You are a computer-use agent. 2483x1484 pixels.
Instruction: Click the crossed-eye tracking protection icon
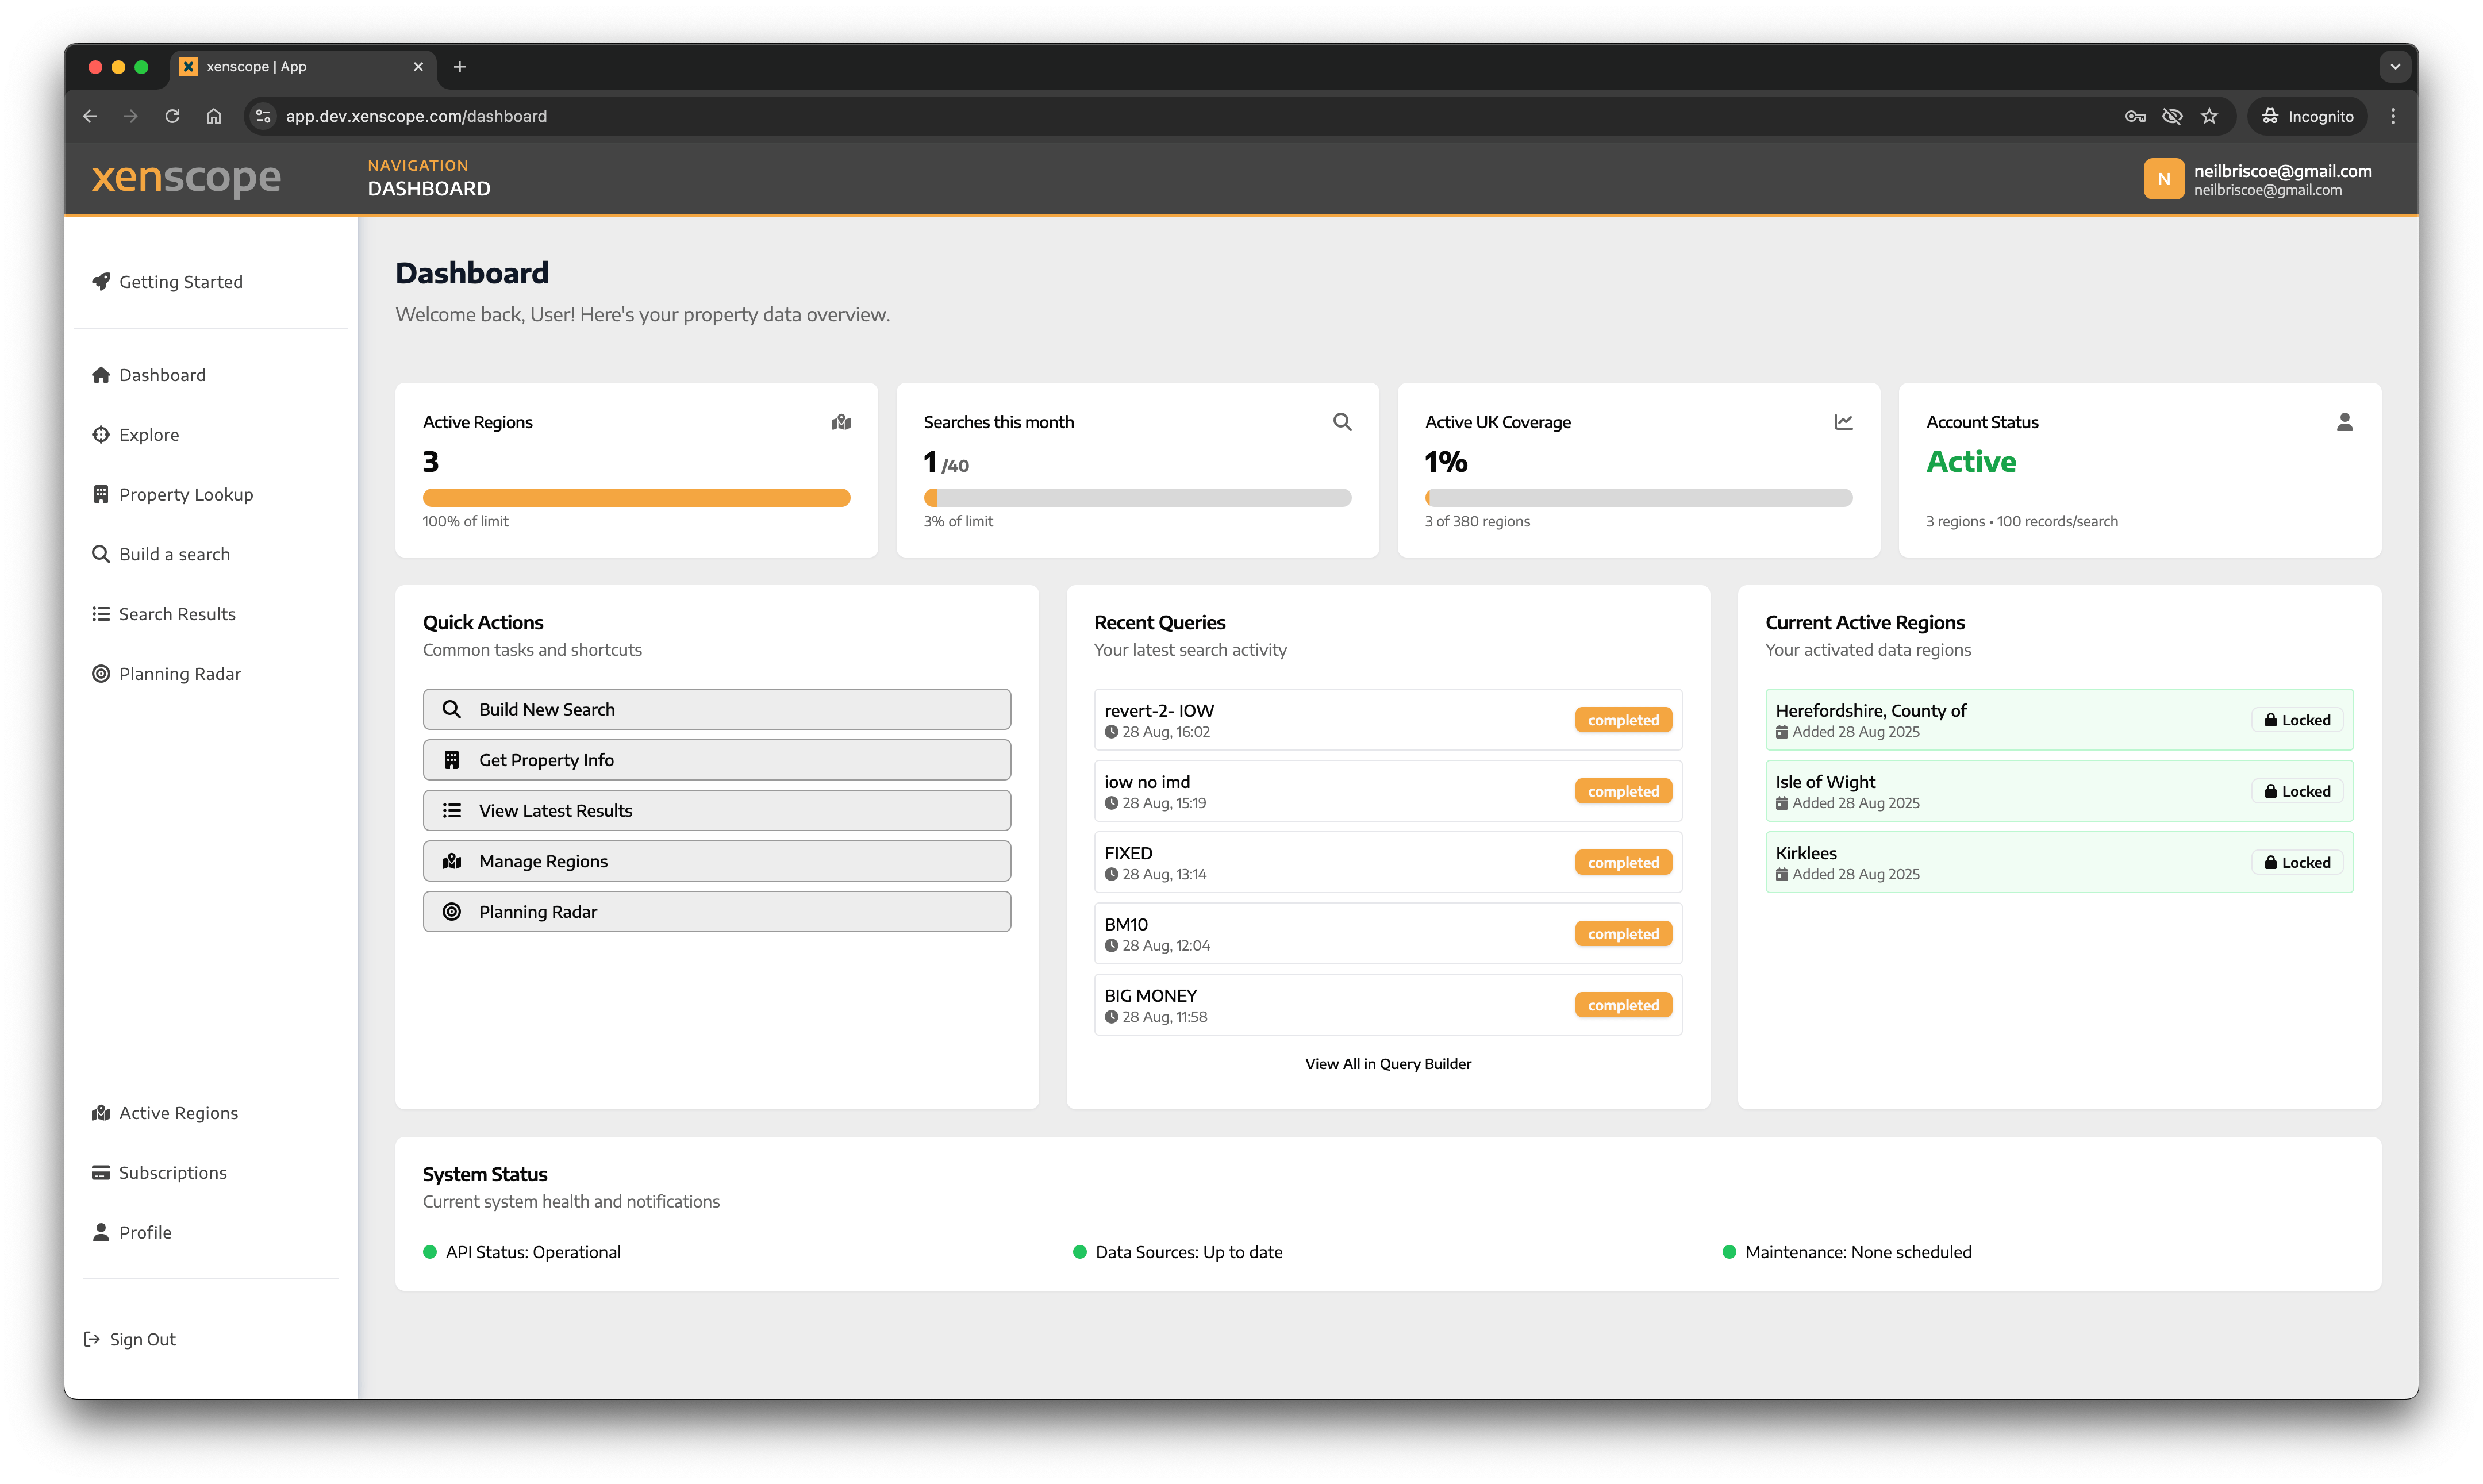(x=2172, y=116)
